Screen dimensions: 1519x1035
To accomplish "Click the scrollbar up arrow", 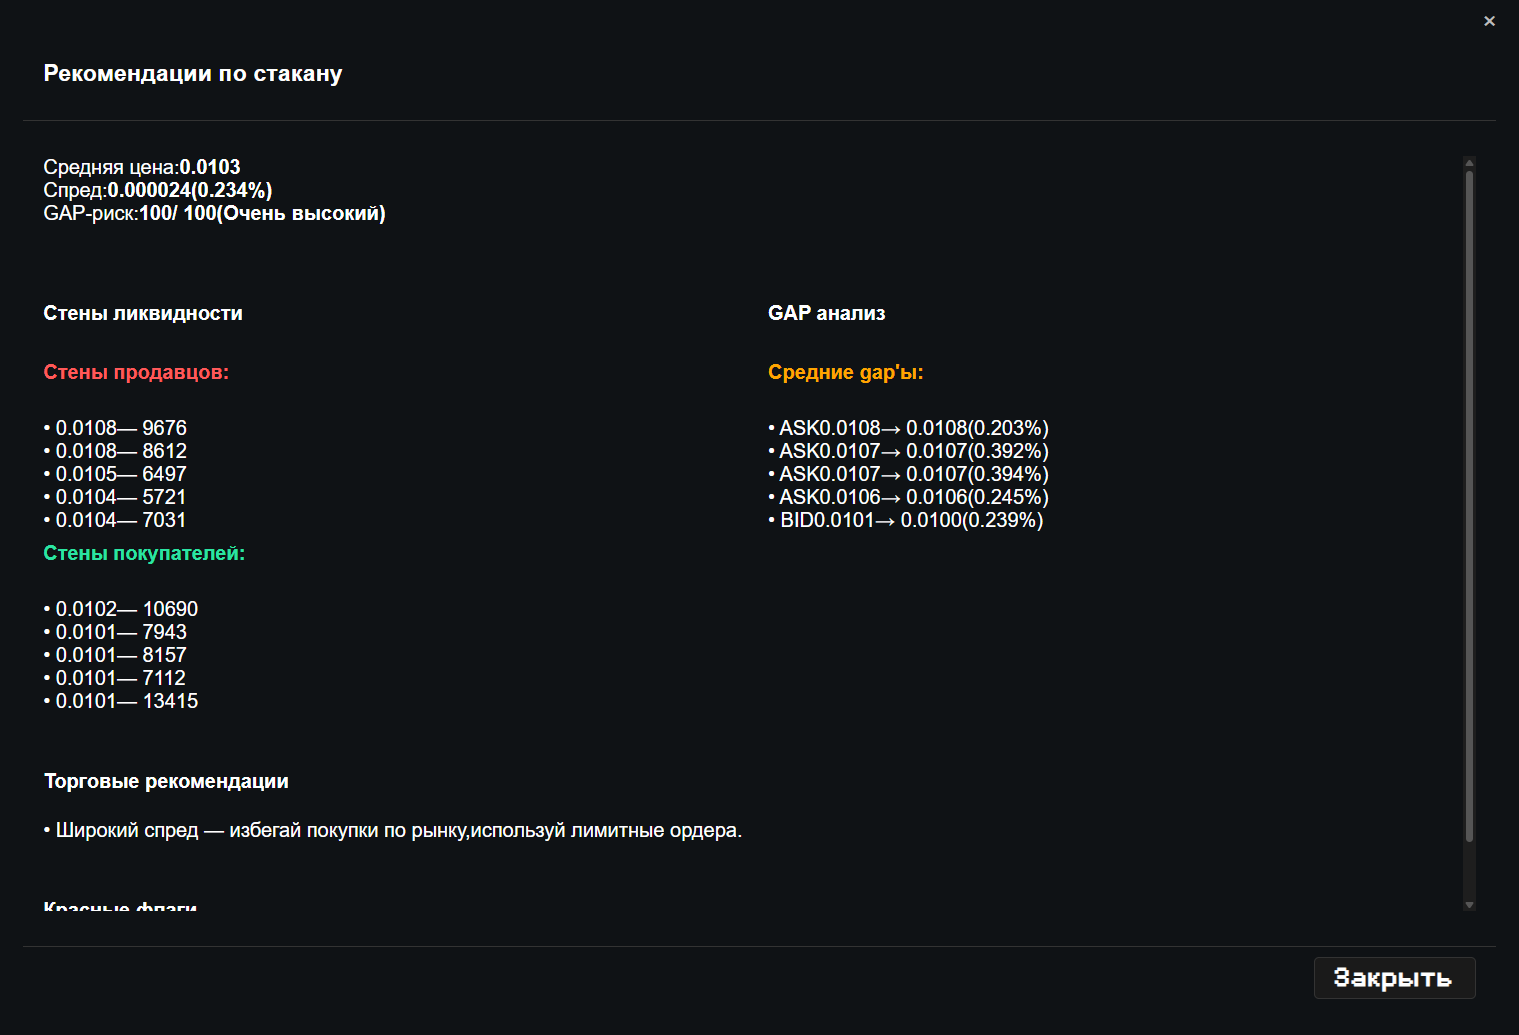I will (x=1469, y=163).
